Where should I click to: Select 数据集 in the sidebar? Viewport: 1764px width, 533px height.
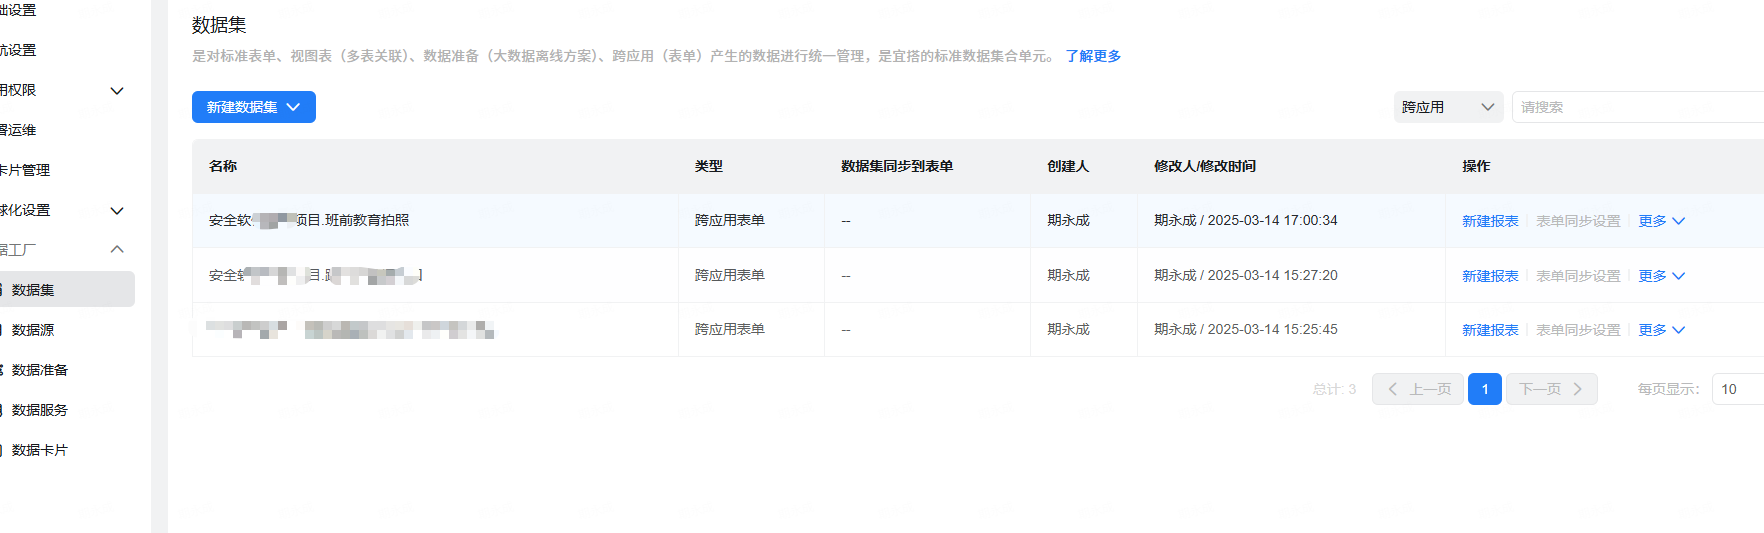tap(34, 290)
